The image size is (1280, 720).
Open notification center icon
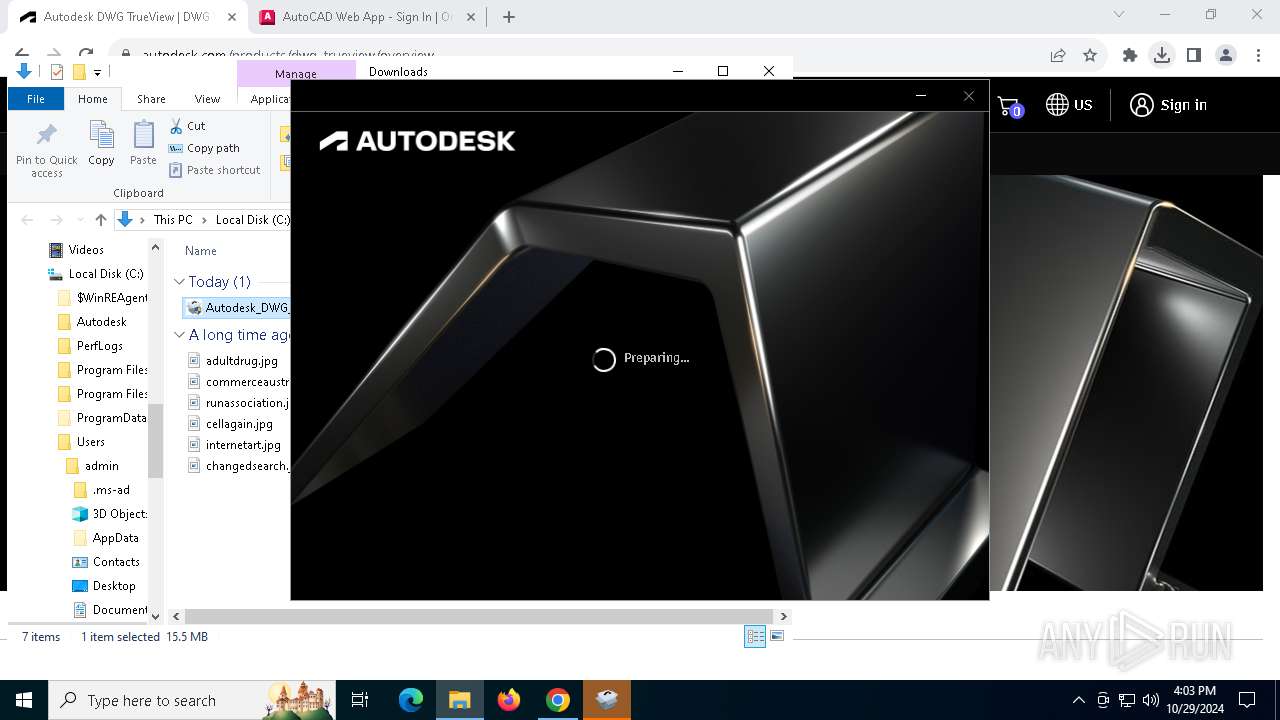(x=1247, y=700)
